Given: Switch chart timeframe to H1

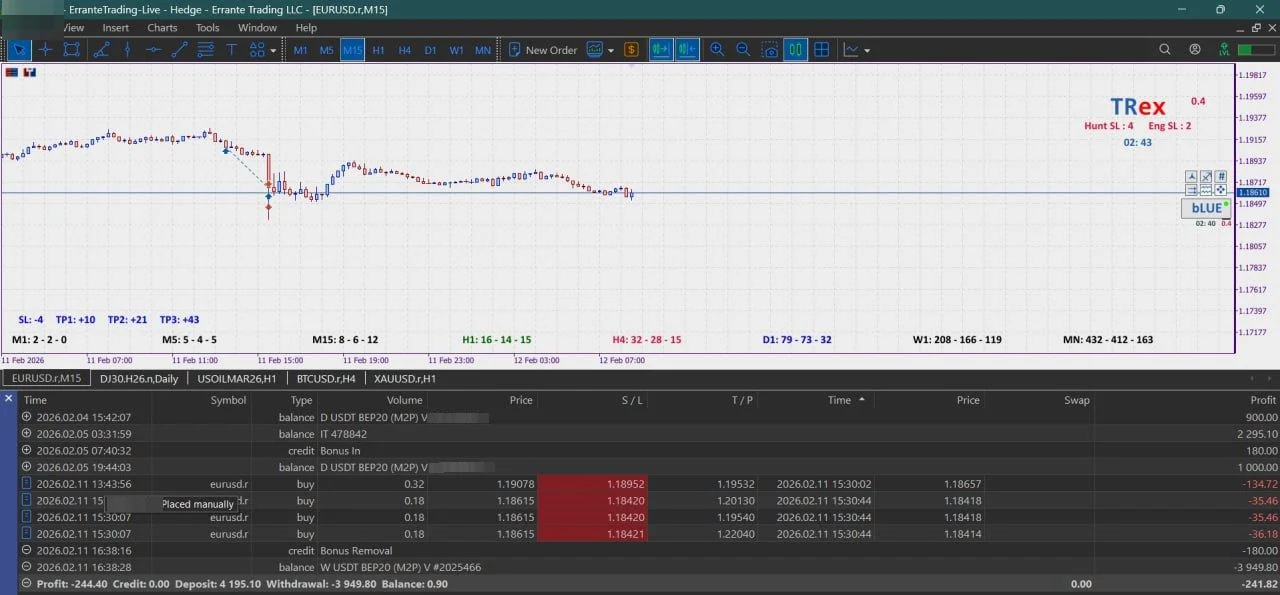Looking at the screenshot, I should 378,50.
